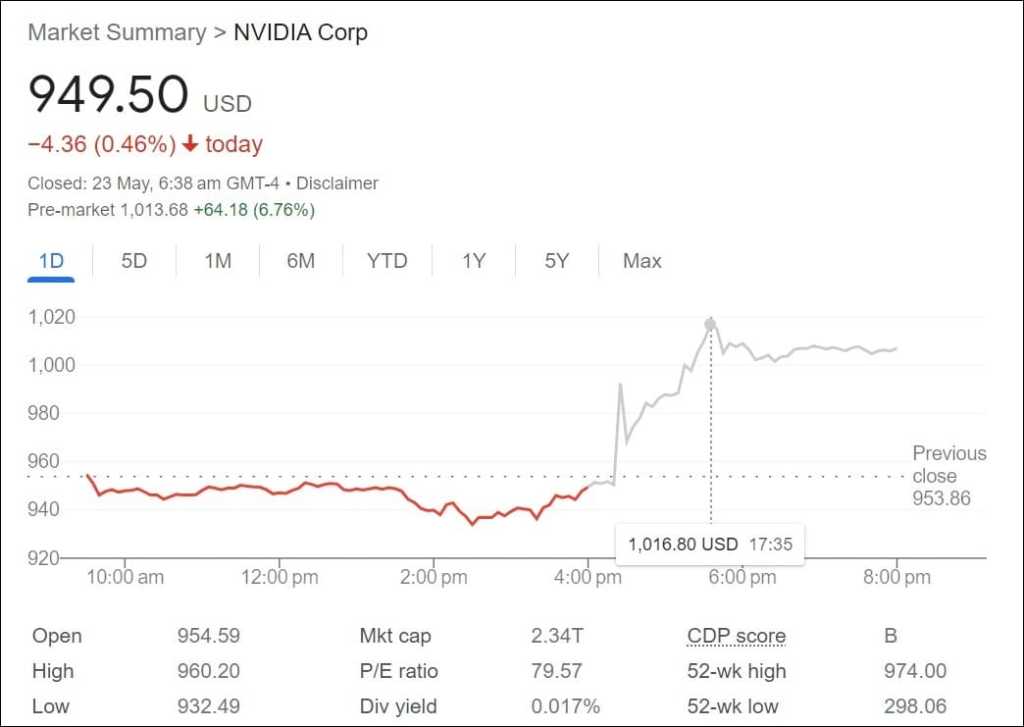Viewport: 1024px width, 727px height.
Task: Click the 949.50 USD price
Action: pos(108,95)
